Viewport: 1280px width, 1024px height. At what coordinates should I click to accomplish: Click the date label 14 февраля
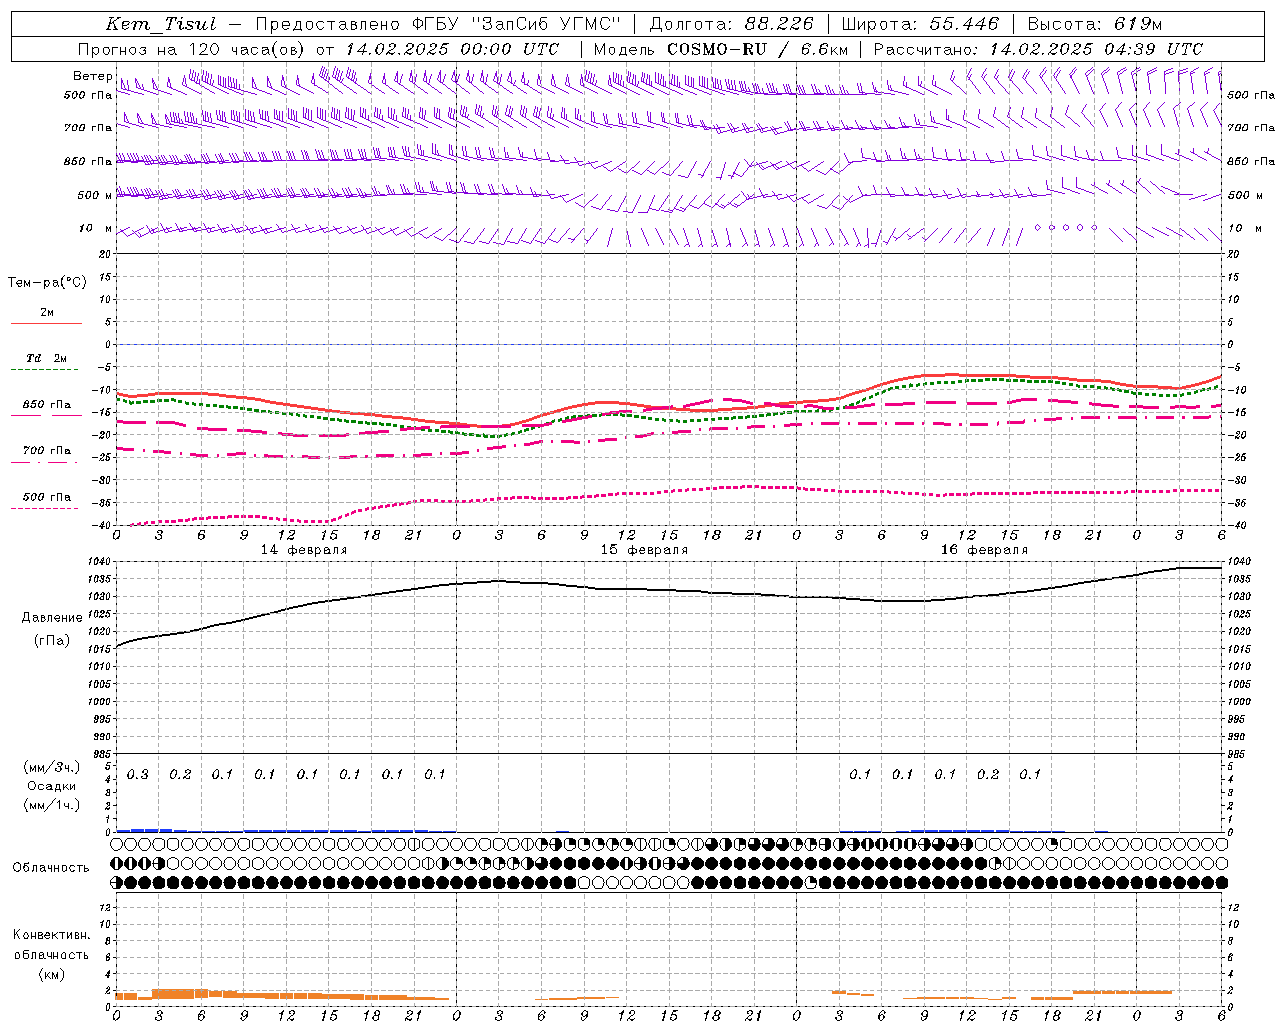click(304, 550)
